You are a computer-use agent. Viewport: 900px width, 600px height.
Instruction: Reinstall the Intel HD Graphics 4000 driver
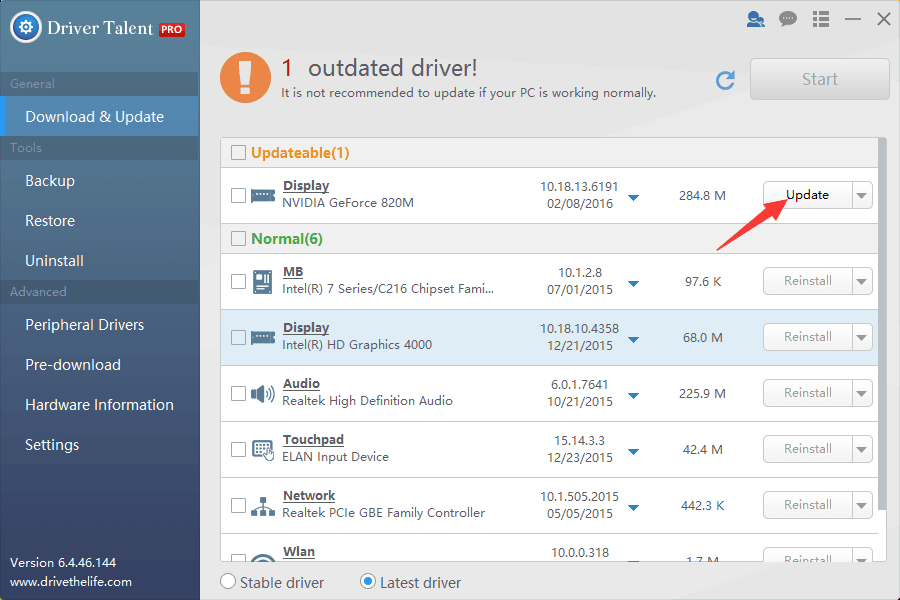(808, 337)
